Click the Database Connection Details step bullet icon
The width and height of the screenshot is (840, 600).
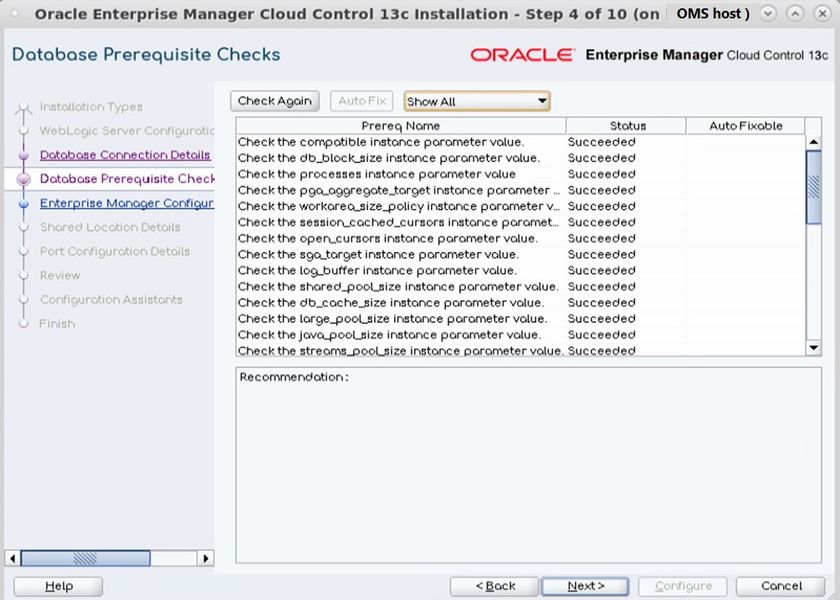pos(24,155)
